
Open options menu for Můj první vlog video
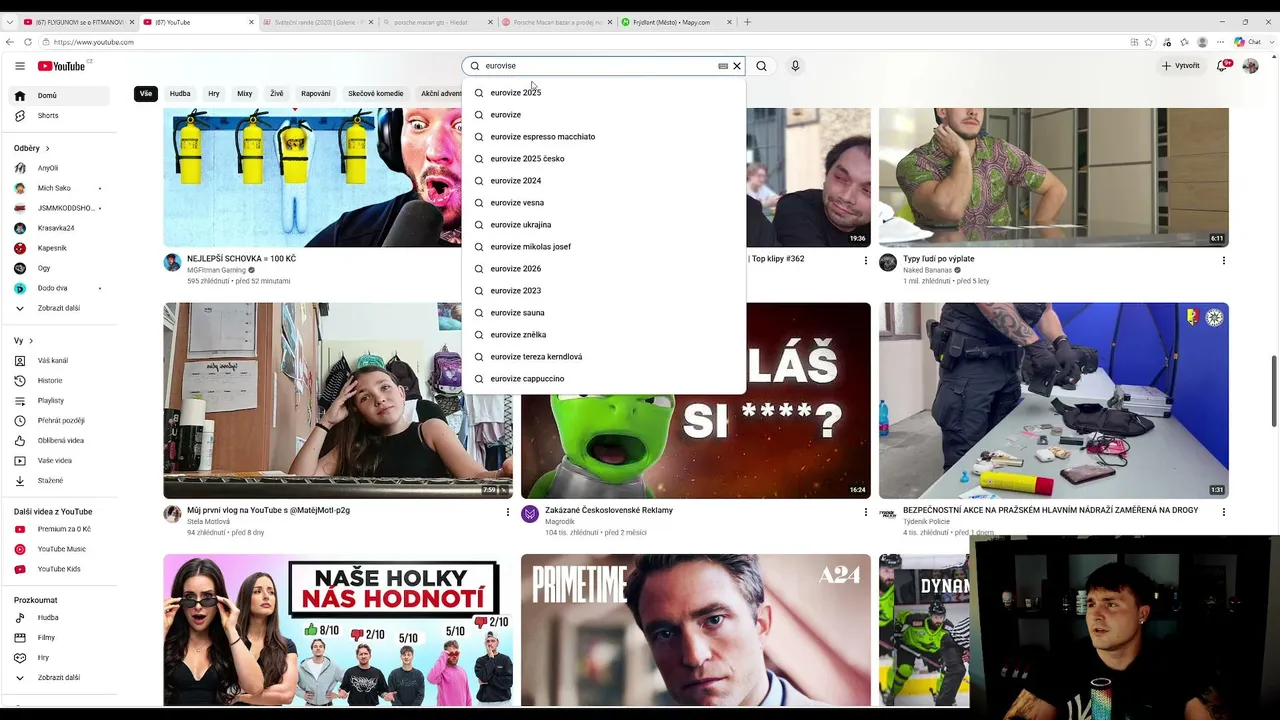tap(509, 512)
